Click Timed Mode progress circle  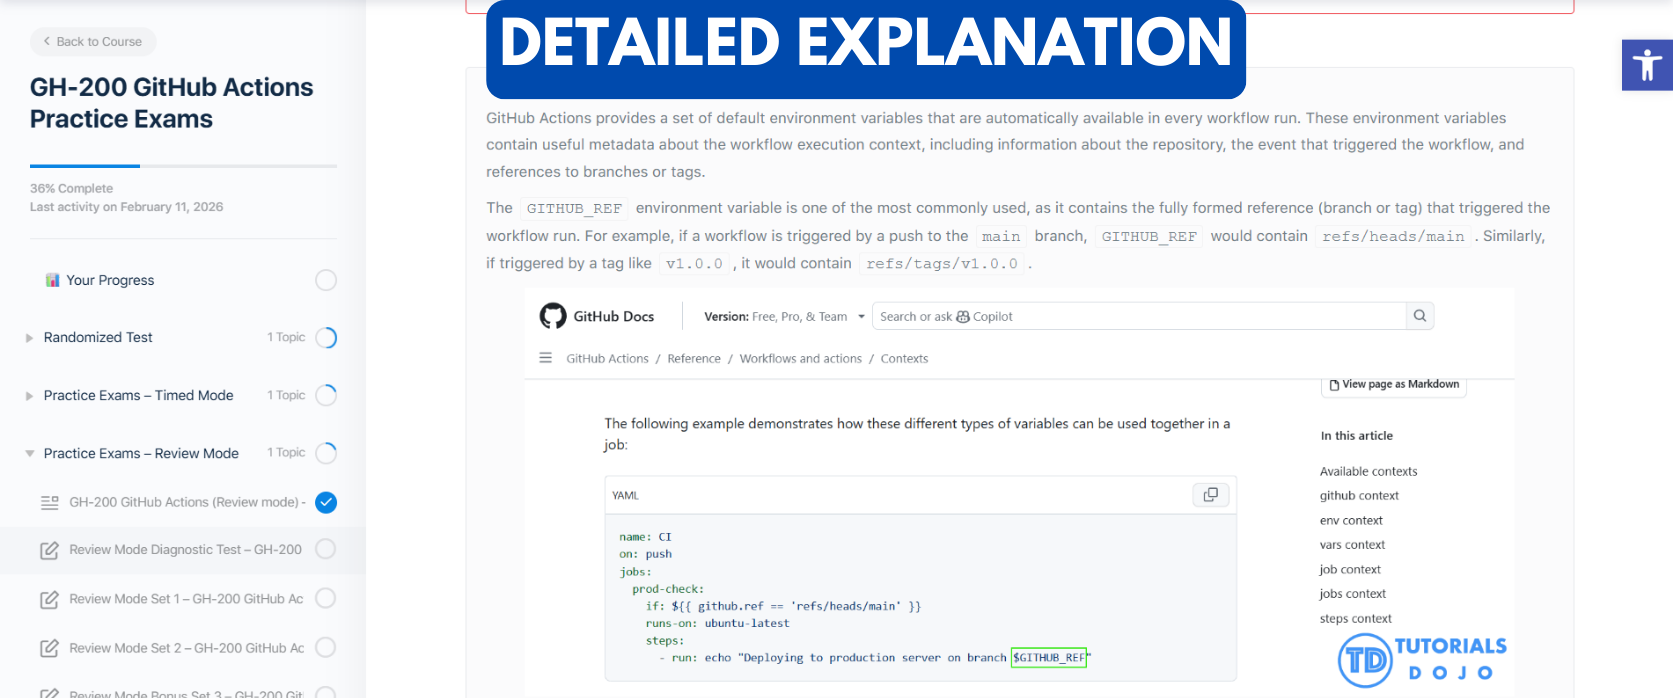point(326,395)
